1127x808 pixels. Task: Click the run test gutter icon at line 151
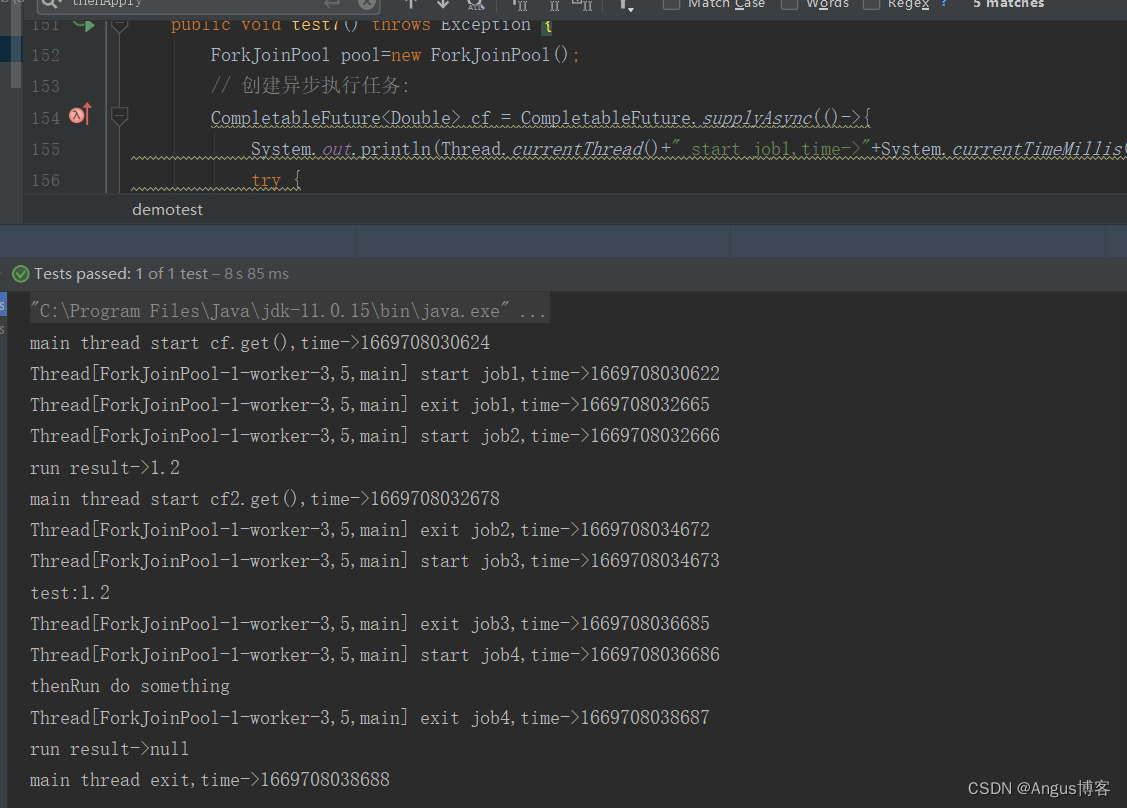[x=83, y=25]
